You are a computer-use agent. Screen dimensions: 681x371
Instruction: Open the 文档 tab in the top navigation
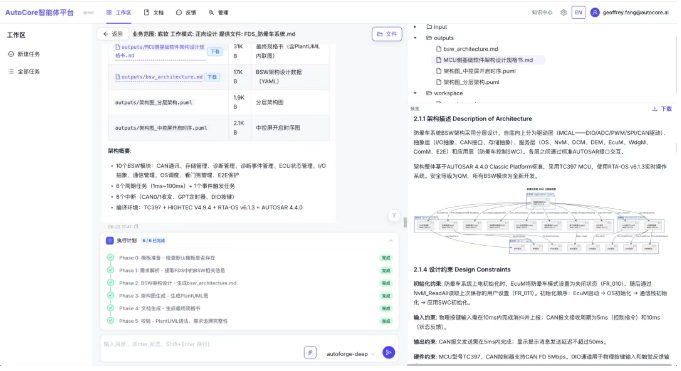pyautogui.click(x=154, y=13)
